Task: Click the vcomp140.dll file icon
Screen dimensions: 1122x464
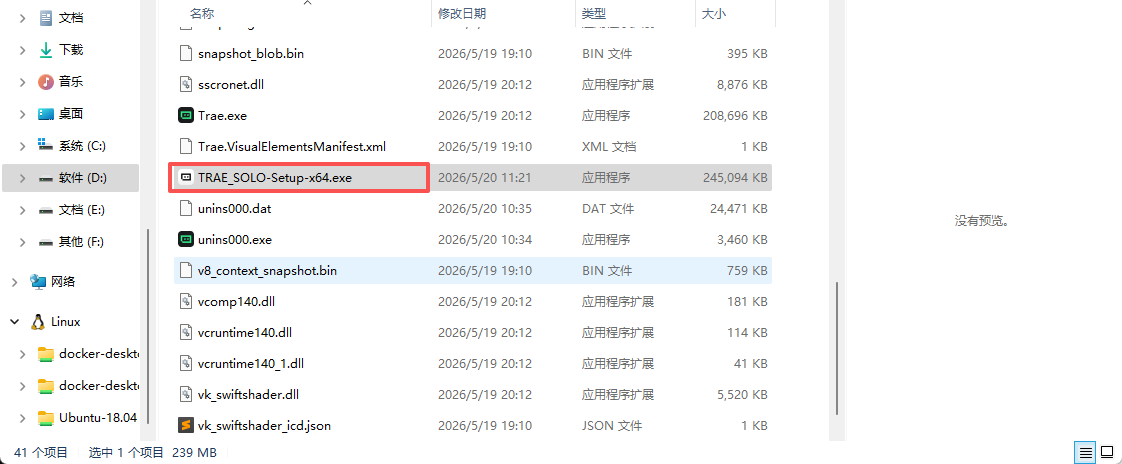Action: [x=186, y=301]
